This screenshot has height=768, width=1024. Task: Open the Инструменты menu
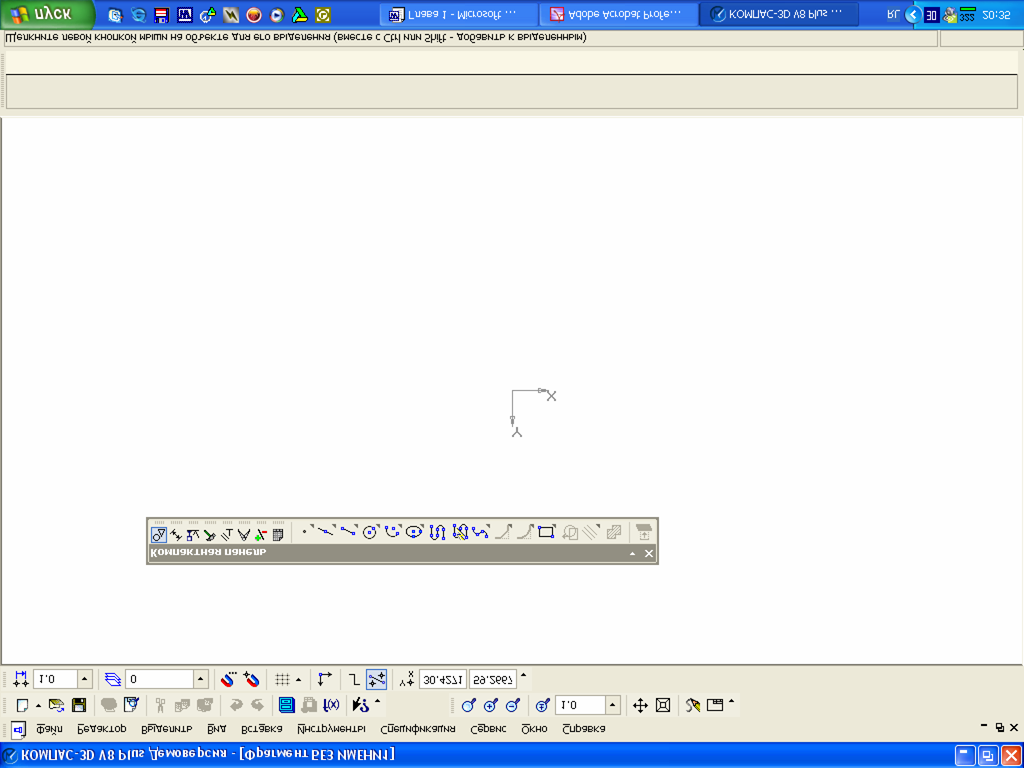click(331, 728)
